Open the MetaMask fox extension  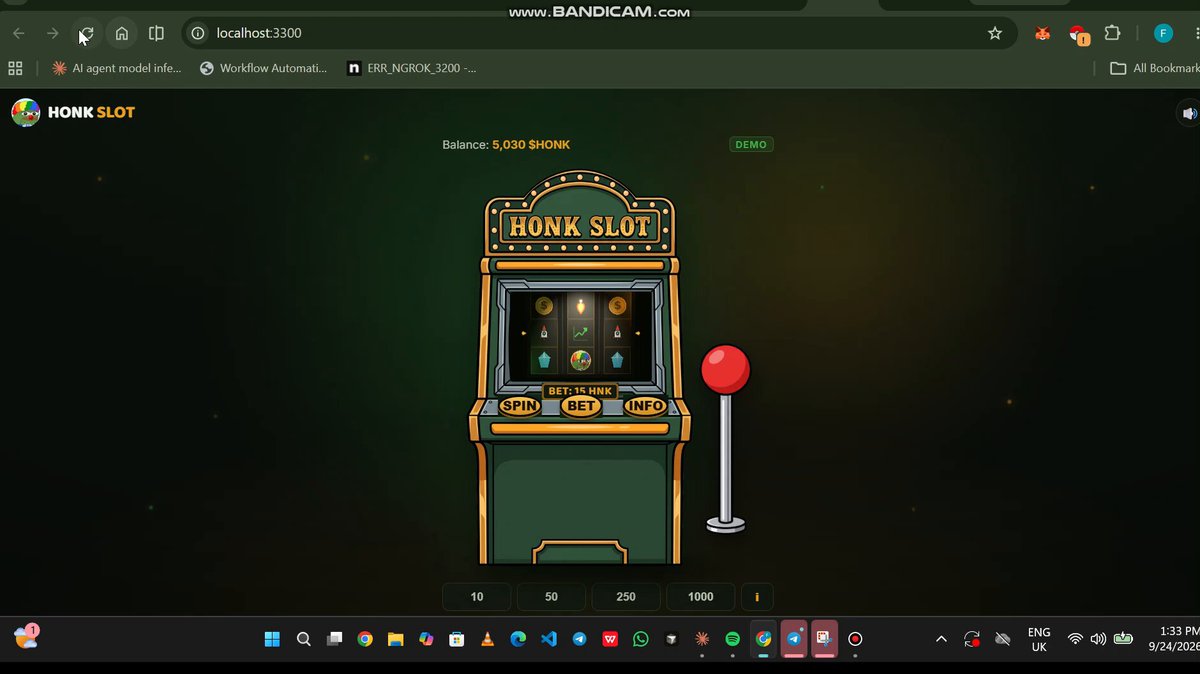click(1043, 33)
